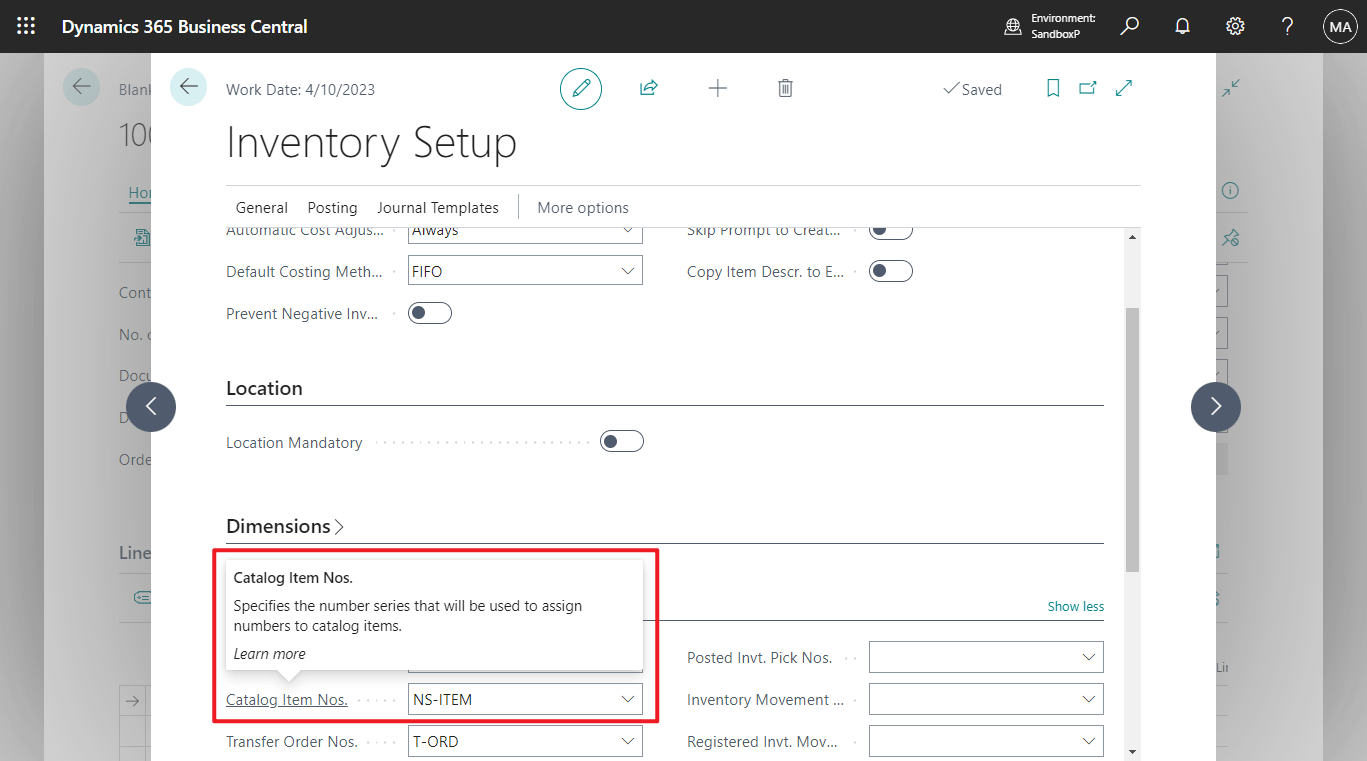Viewport: 1367px width, 761px height.
Task: Click Dynamics 365 Business Central title
Action: tap(185, 27)
